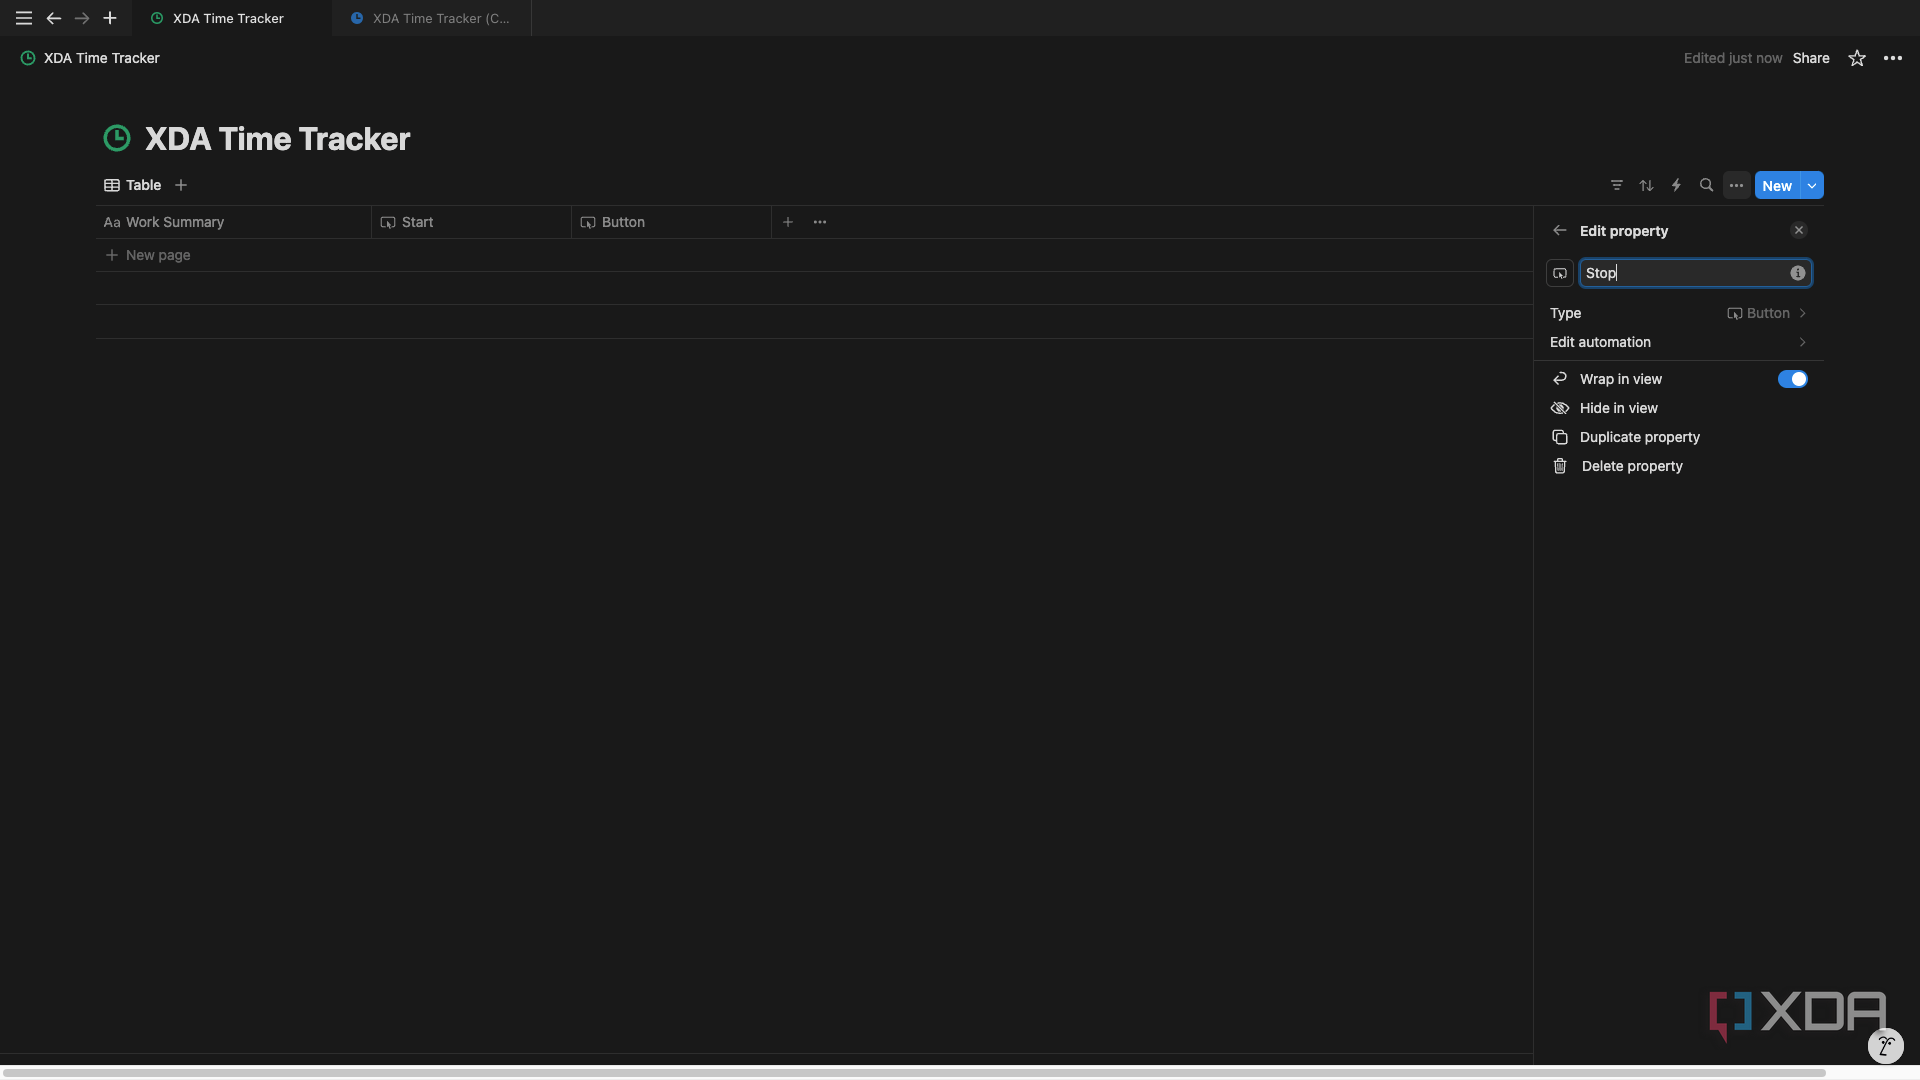Screen dimensions: 1920x1080
Task: Click Delete property
Action: coord(1679,466)
